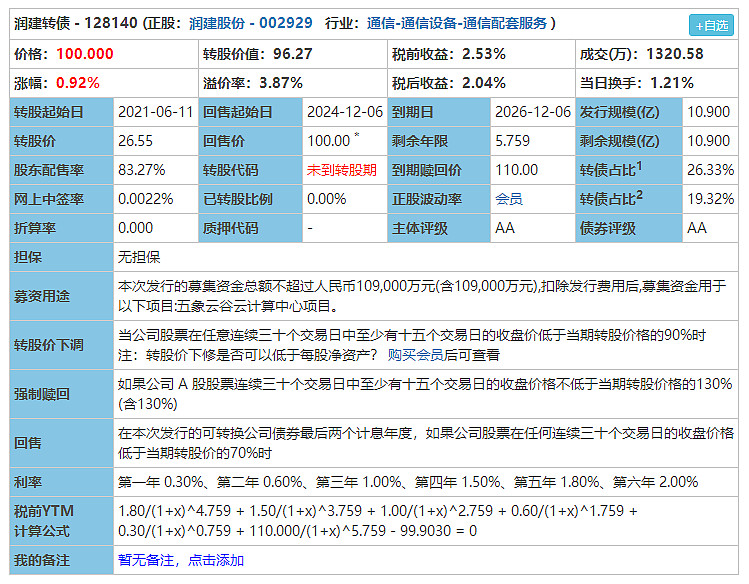
Task: Click the 担保 value 无担保
Action: pos(139,257)
